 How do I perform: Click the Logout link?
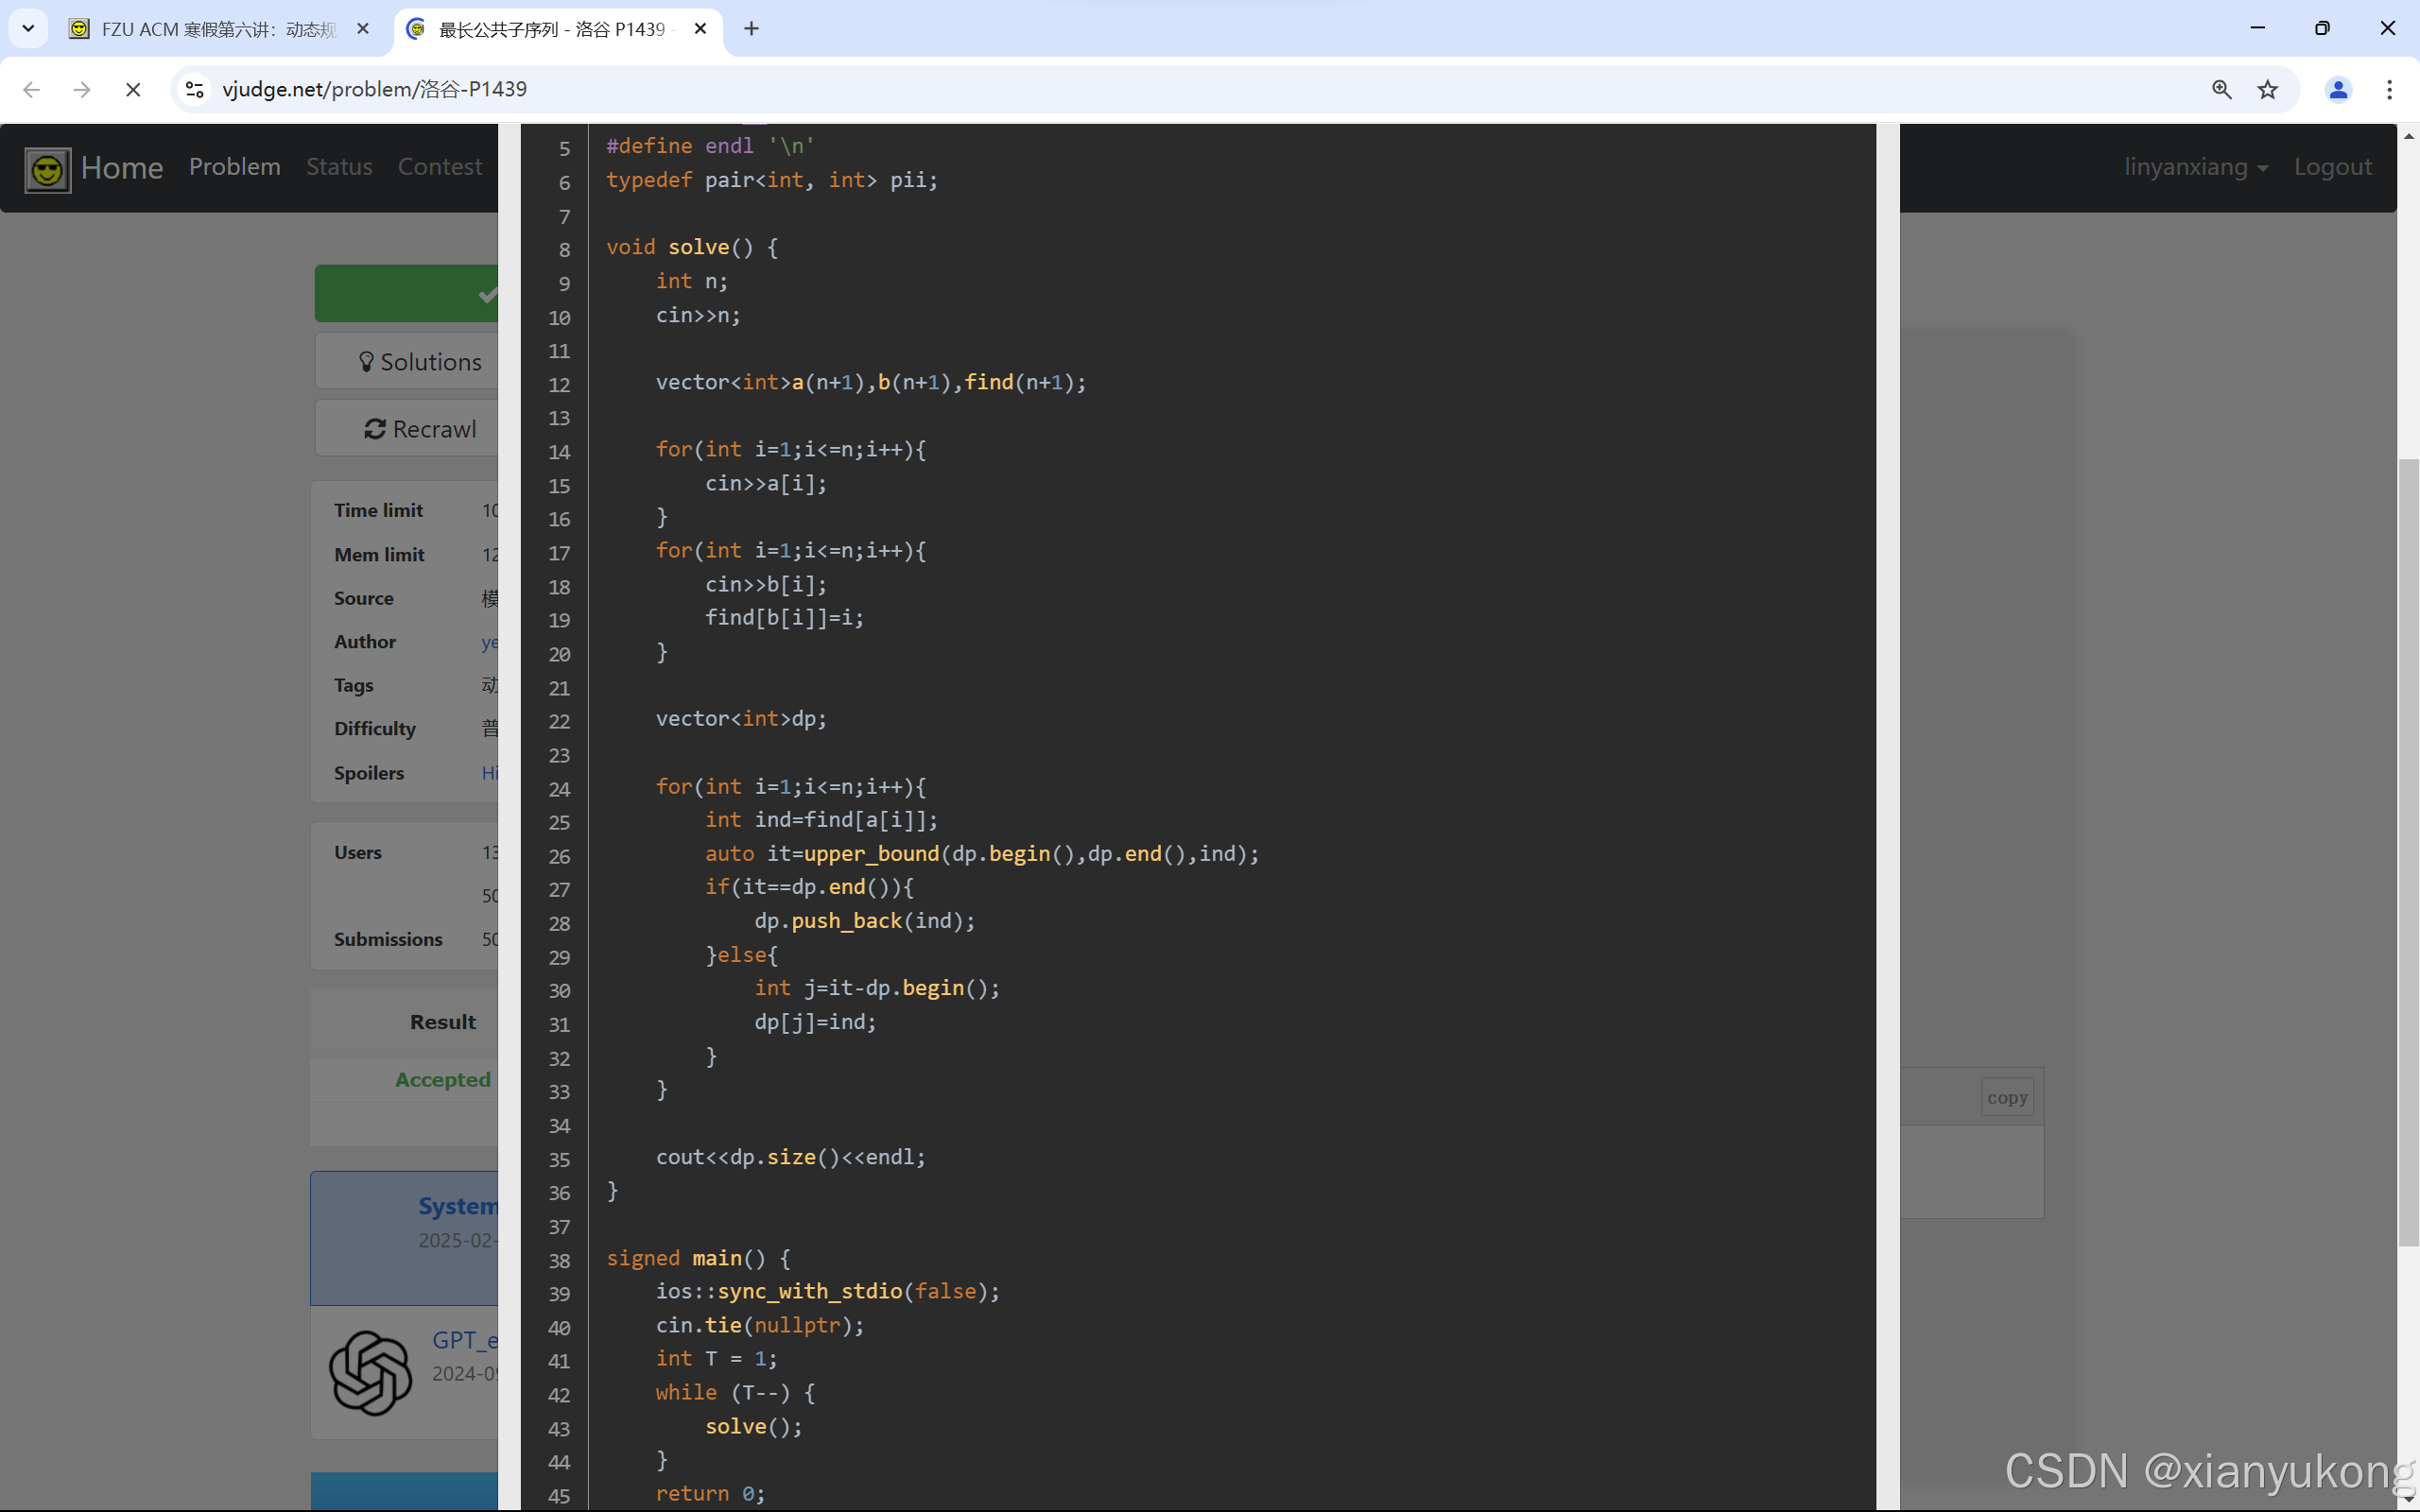[2332, 167]
